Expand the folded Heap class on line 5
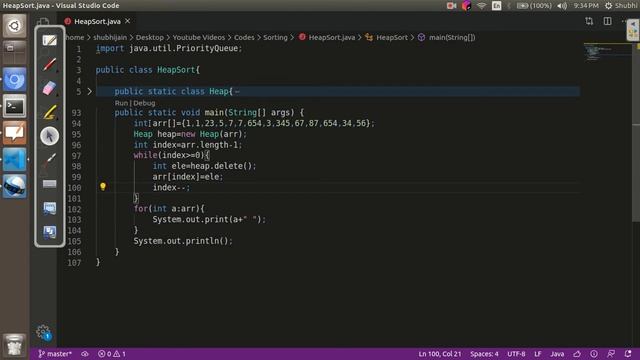Image resolution: width=640 pixels, height=360 pixels. 90,91
